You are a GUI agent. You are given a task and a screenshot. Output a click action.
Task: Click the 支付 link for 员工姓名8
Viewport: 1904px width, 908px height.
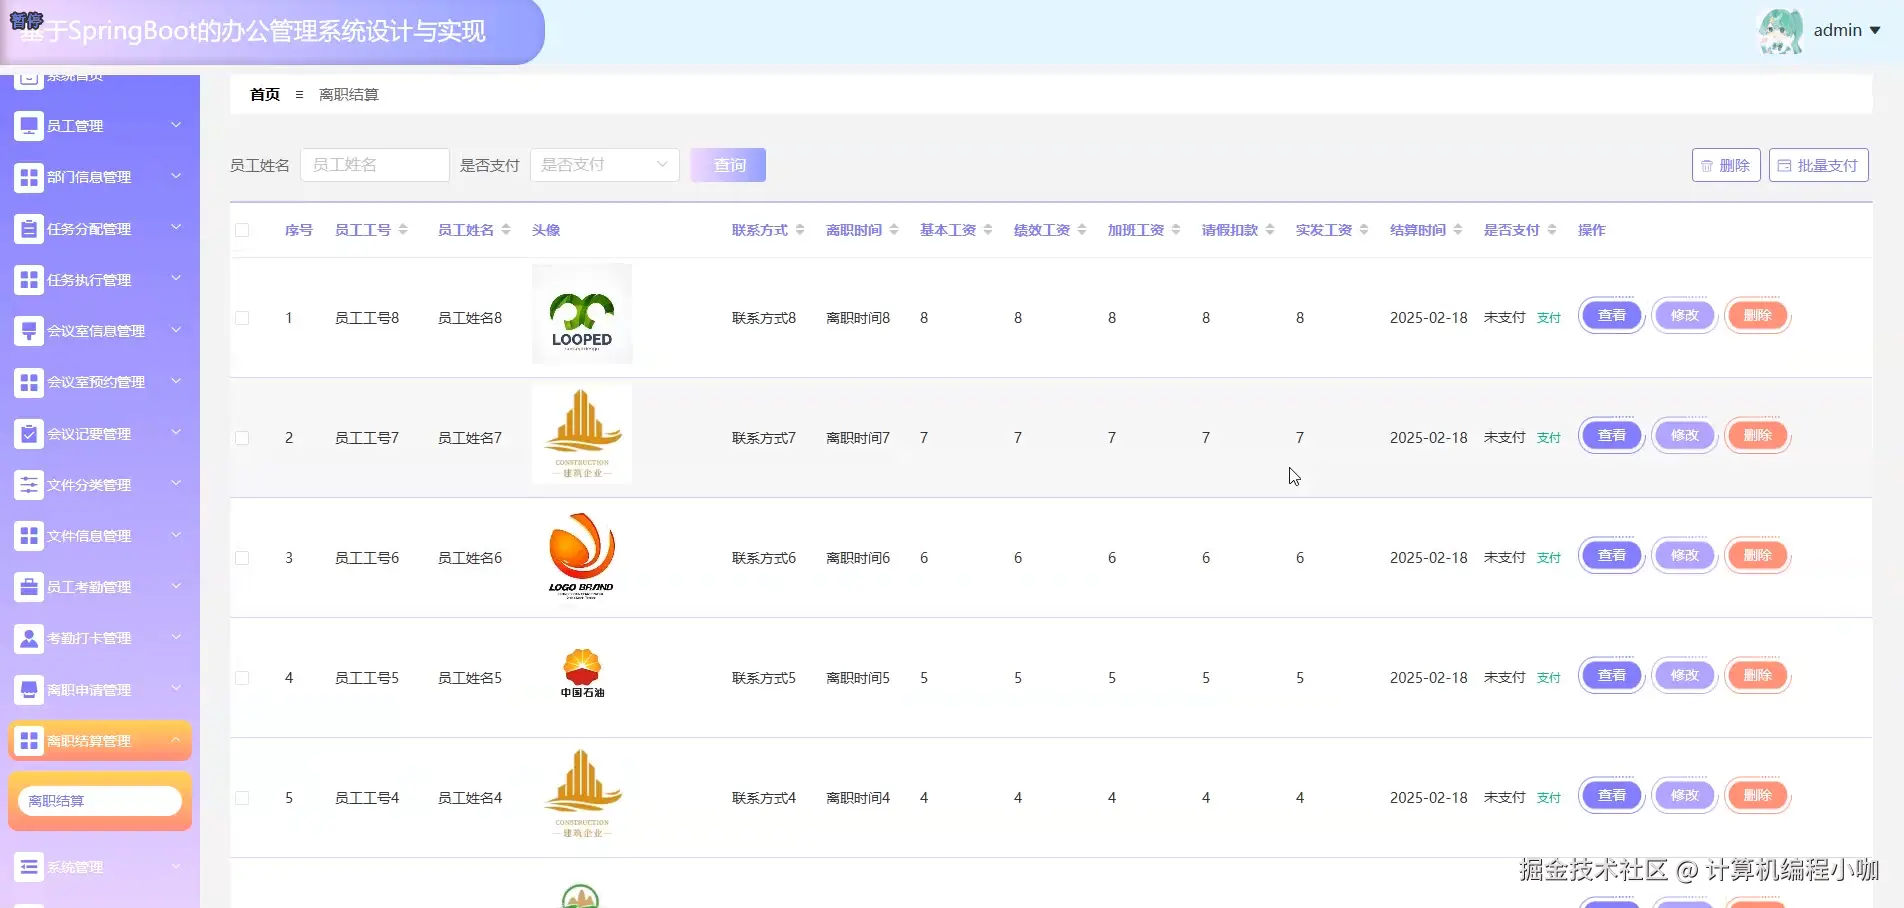click(1549, 318)
